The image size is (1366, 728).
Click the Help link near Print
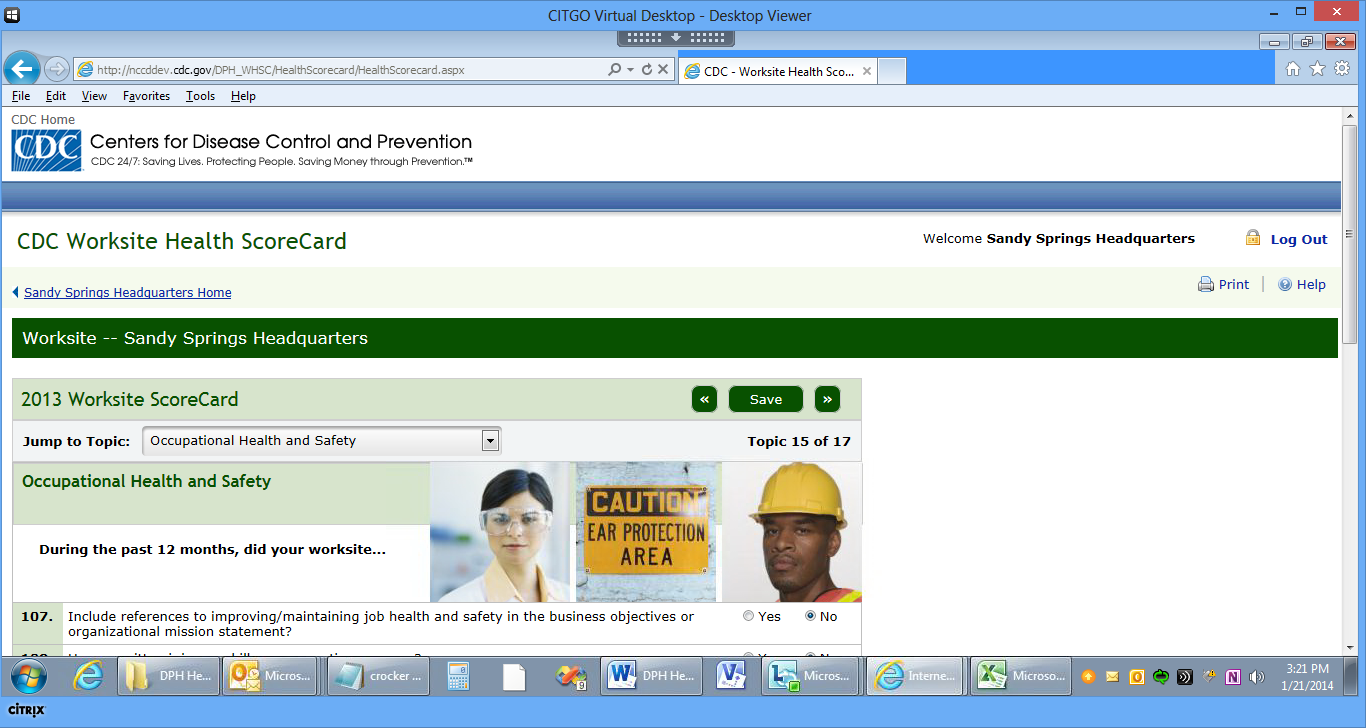click(1311, 284)
